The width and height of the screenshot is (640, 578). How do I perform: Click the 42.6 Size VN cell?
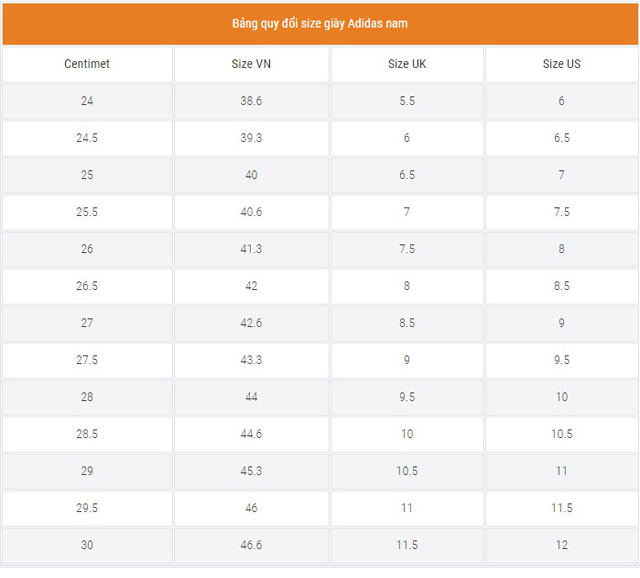pos(251,323)
